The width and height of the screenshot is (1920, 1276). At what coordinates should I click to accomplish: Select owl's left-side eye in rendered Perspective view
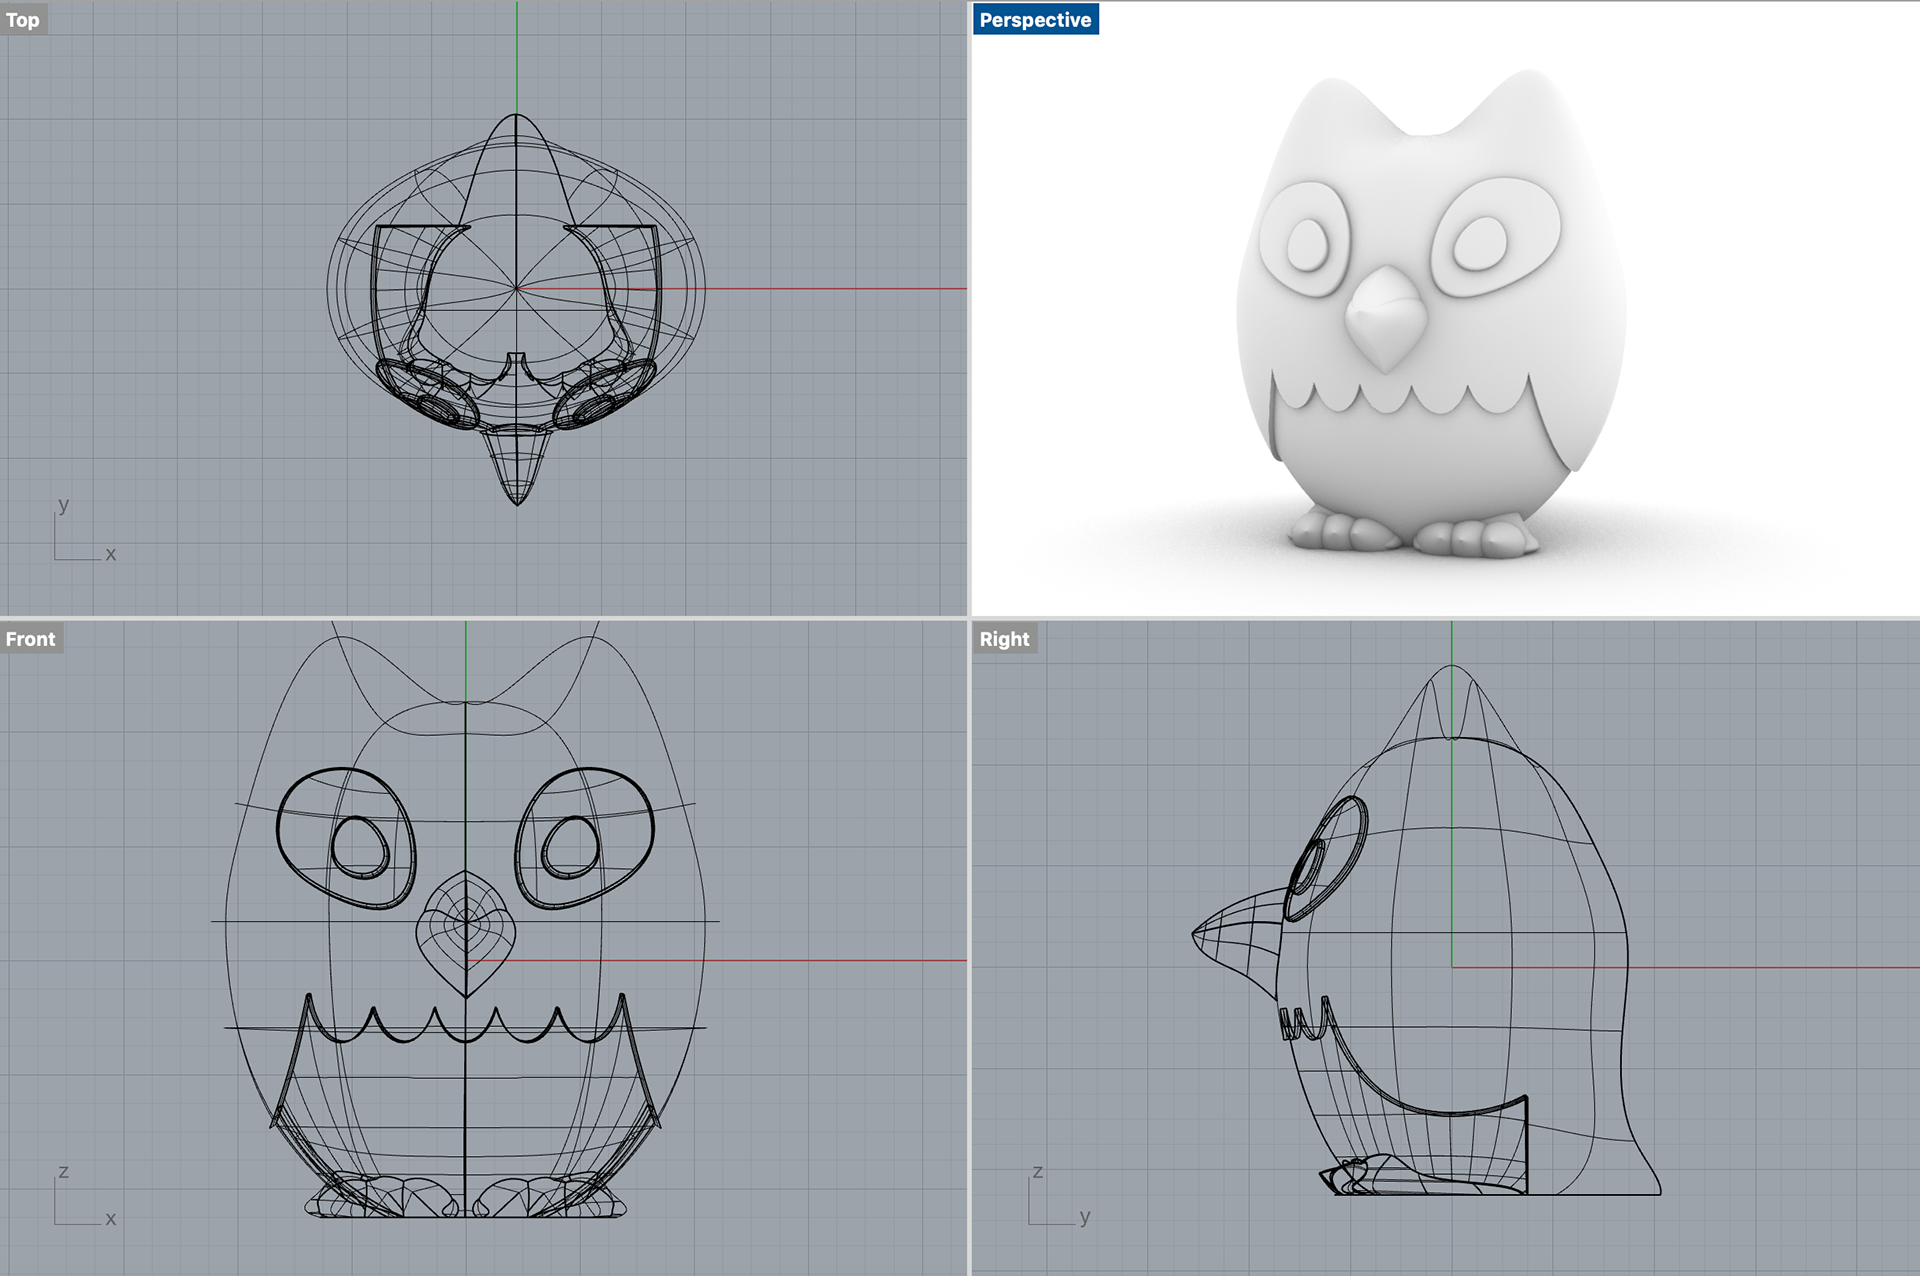tap(1304, 243)
